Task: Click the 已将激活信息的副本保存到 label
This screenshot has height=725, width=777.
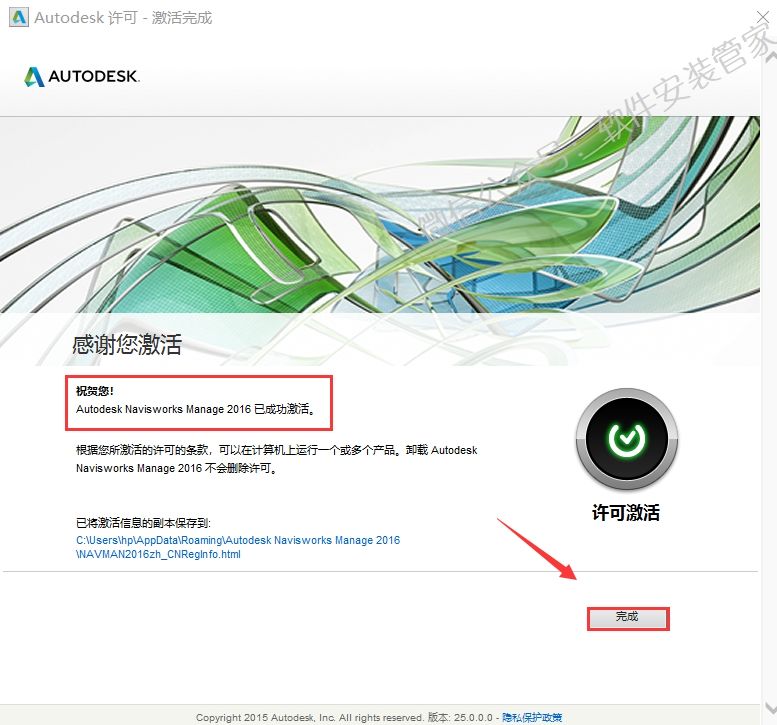Action: tap(143, 523)
